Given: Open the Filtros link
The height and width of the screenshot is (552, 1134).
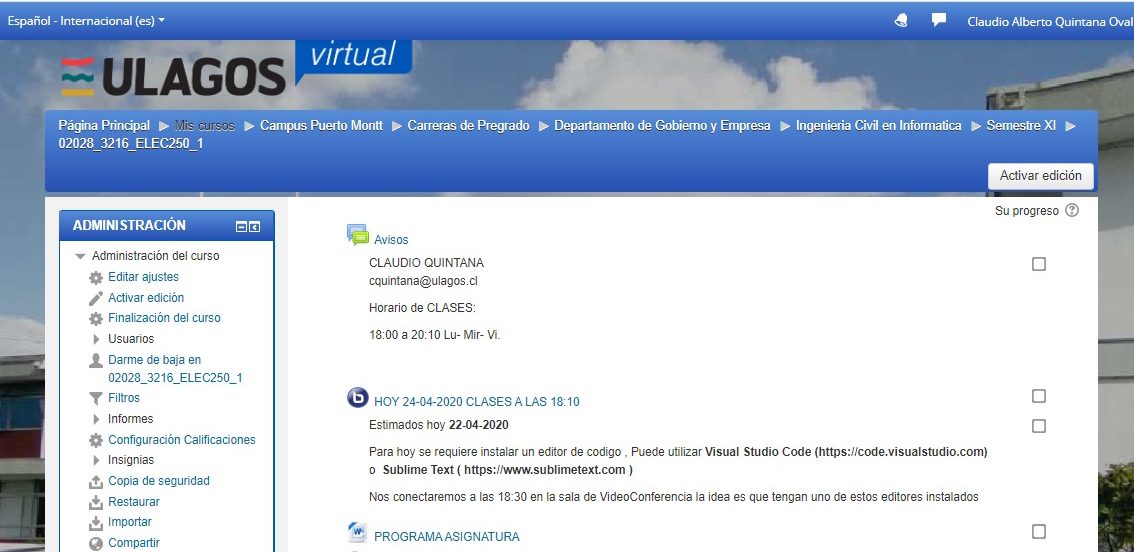Looking at the screenshot, I should pos(124,398).
